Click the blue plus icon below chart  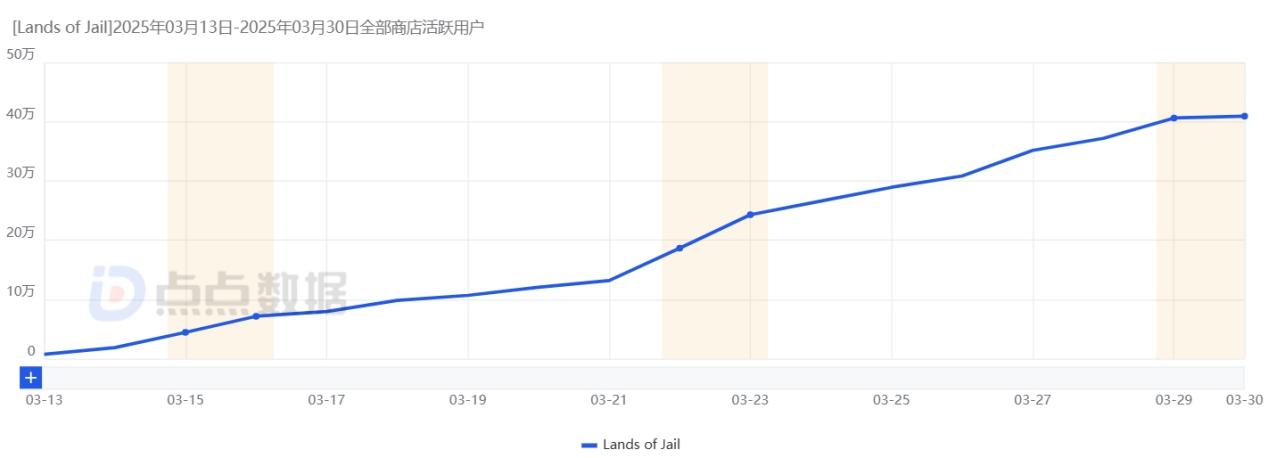(31, 378)
